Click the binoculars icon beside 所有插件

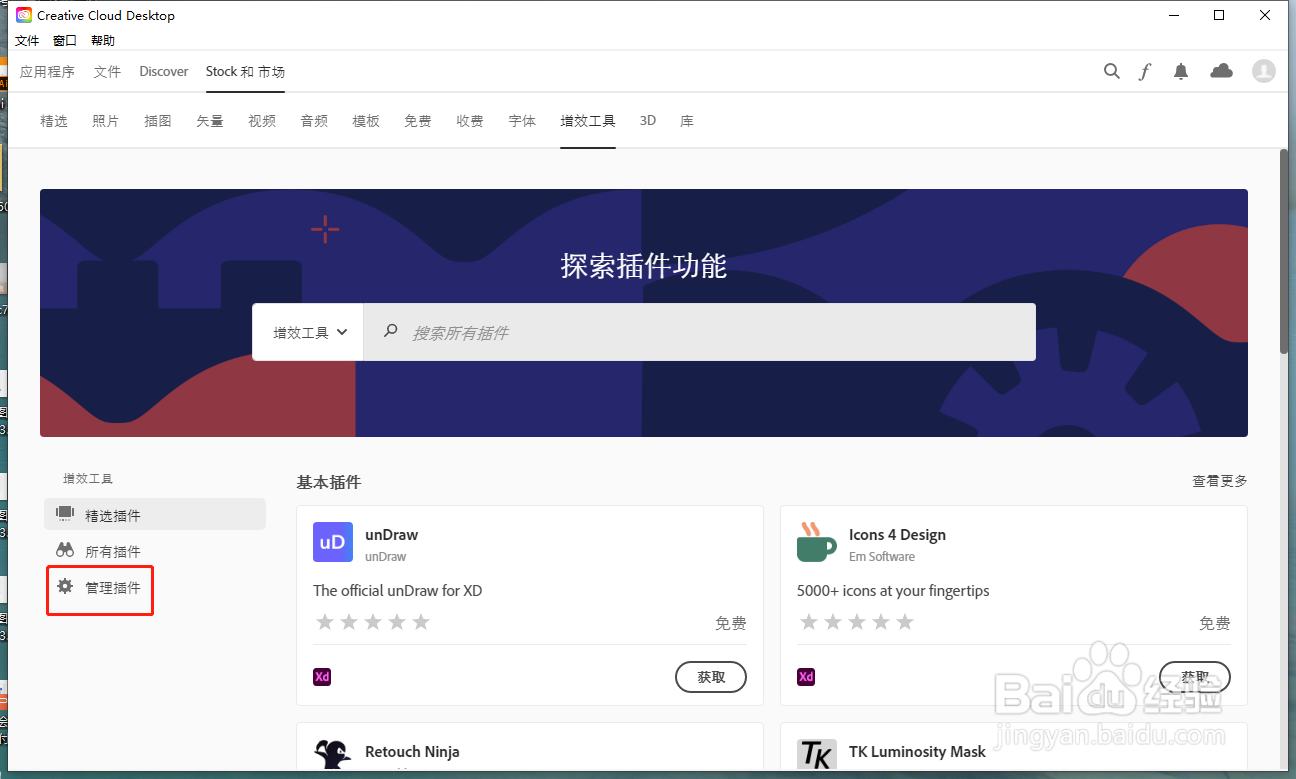click(65, 550)
